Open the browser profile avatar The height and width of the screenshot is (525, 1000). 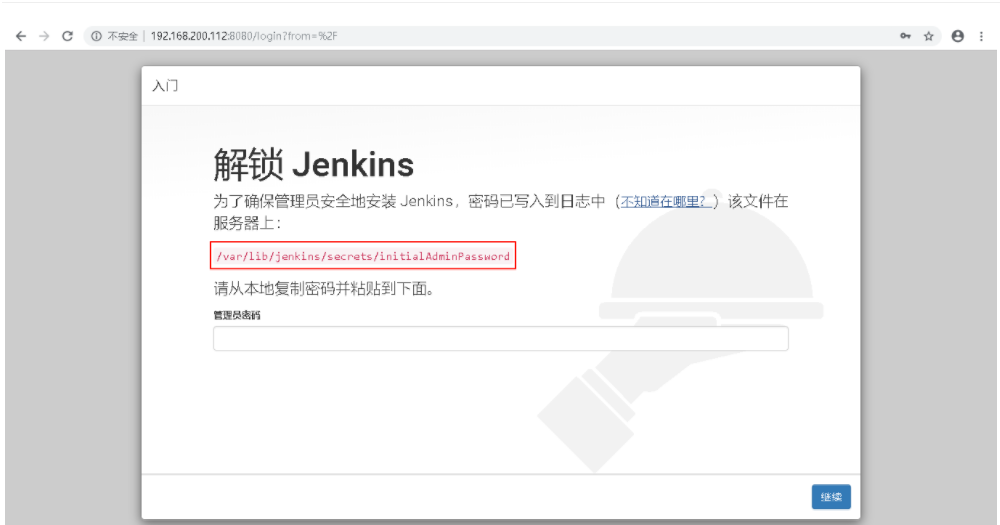pyautogui.click(x=957, y=36)
